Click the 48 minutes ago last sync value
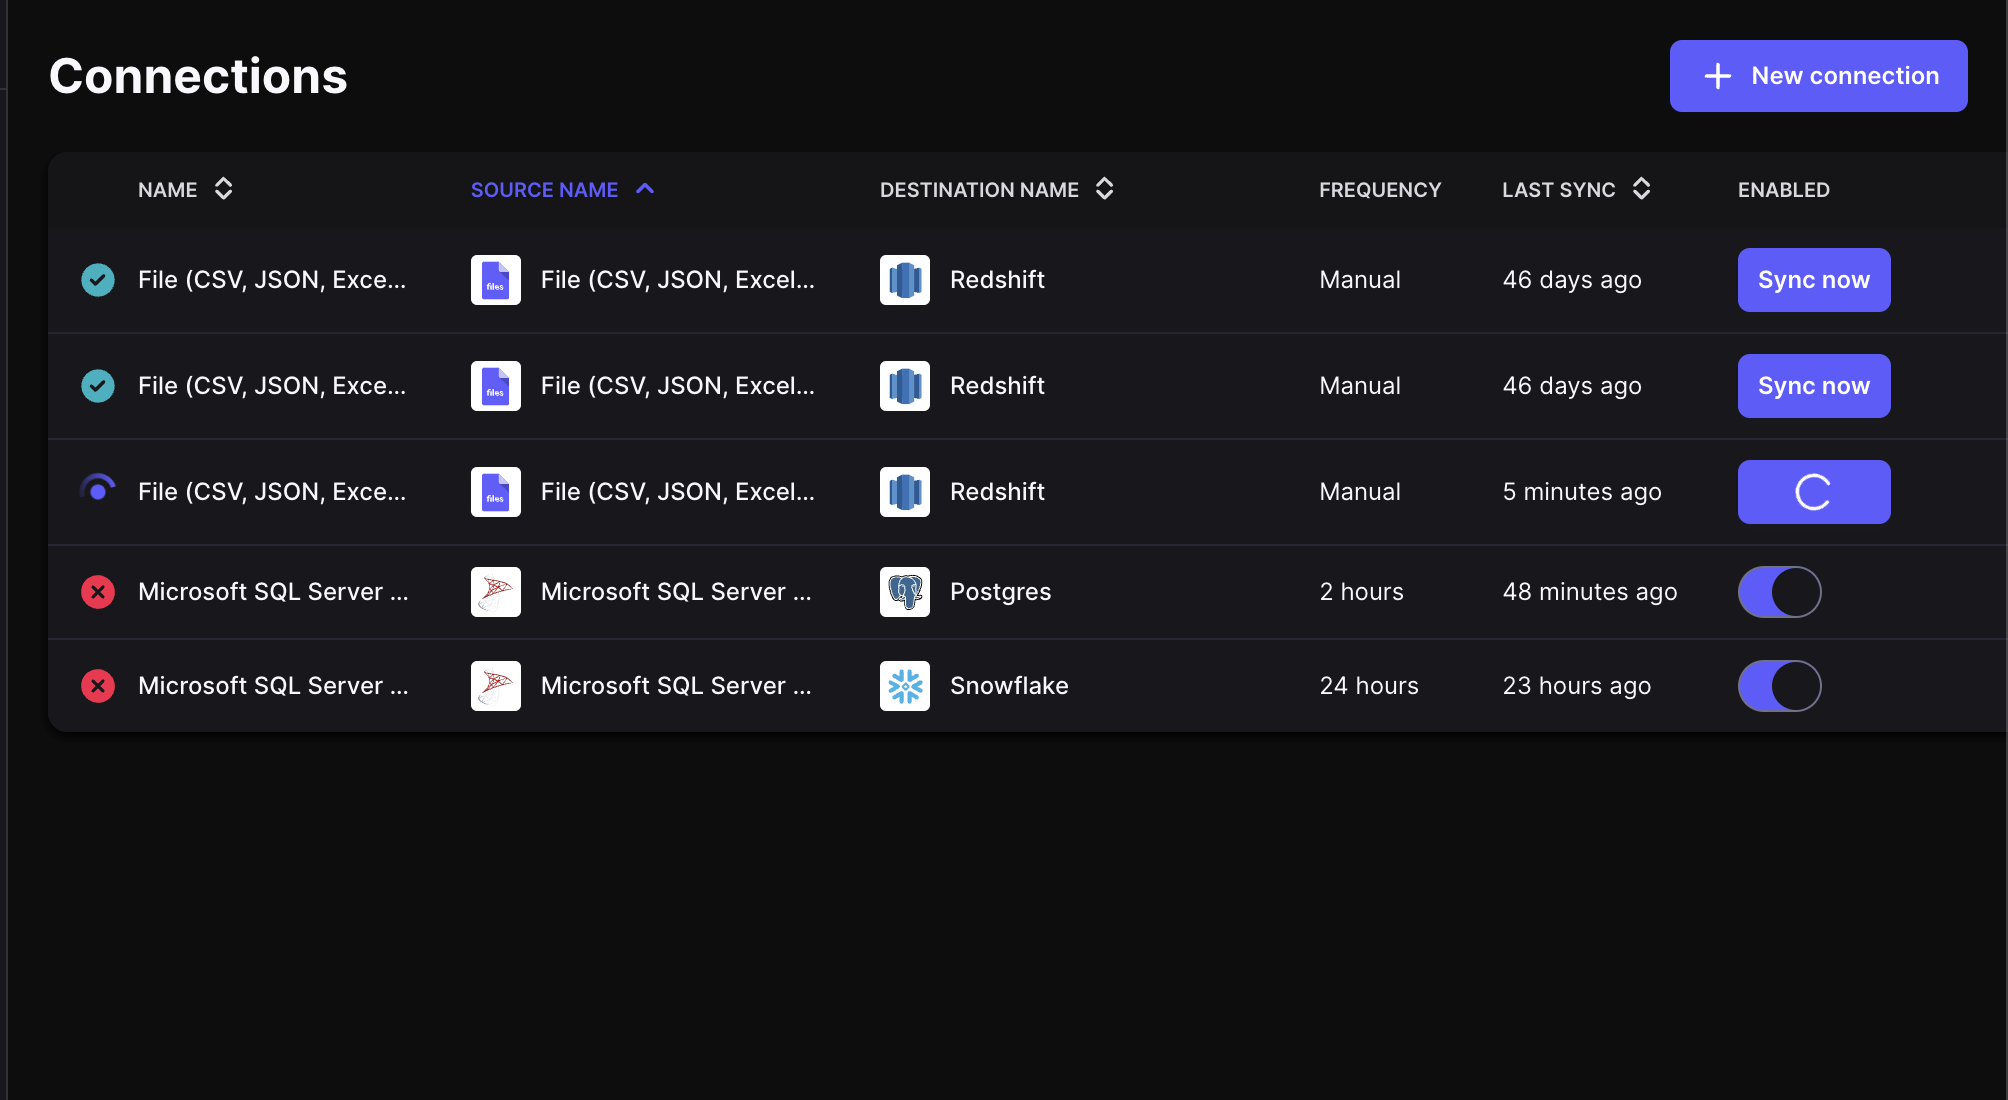Screen dimensions: 2008x1100 1590,592
